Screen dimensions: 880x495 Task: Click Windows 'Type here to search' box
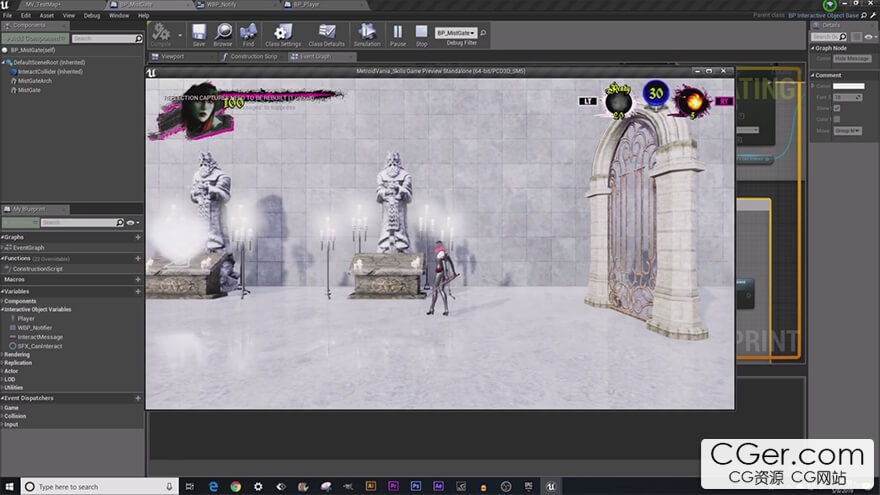[x=100, y=487]
